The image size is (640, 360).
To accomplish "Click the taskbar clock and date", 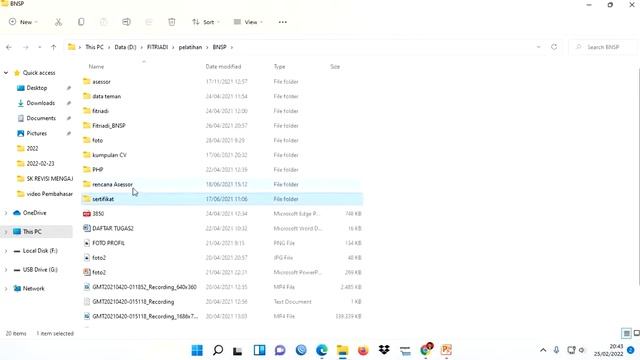I will (x=608, y=350).
